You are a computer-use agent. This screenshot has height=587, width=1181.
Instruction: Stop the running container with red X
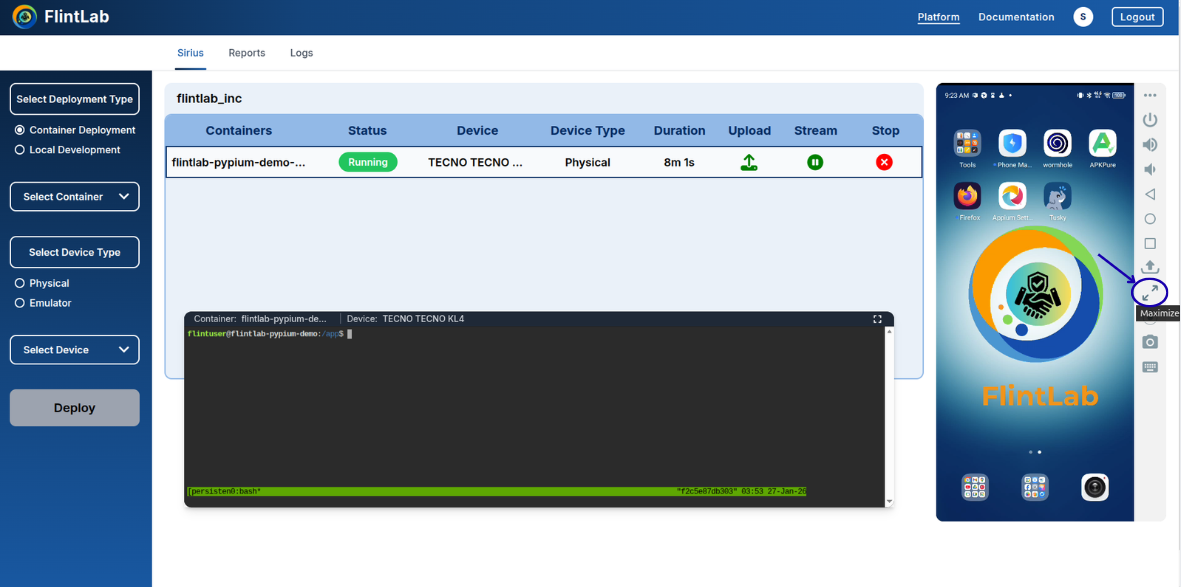(884, 162)
